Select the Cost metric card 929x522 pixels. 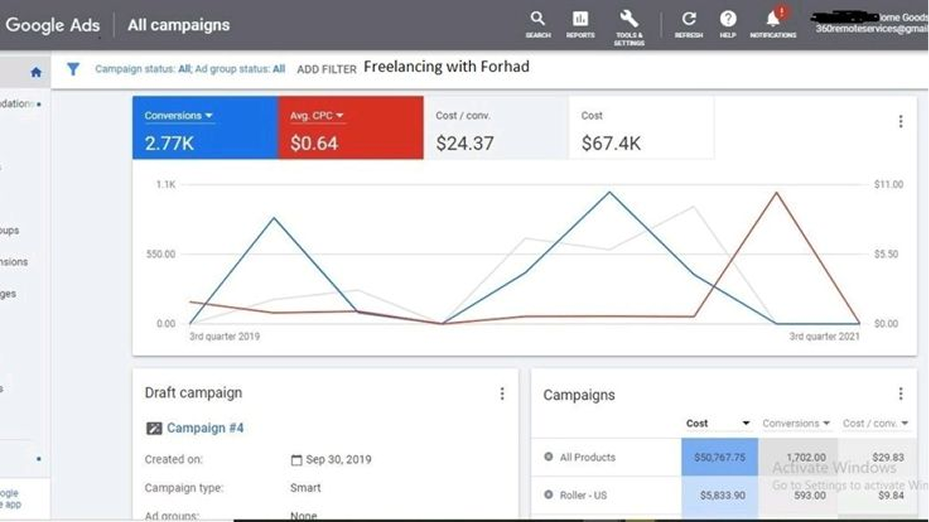pyautogui.click(x=640, y=129)
